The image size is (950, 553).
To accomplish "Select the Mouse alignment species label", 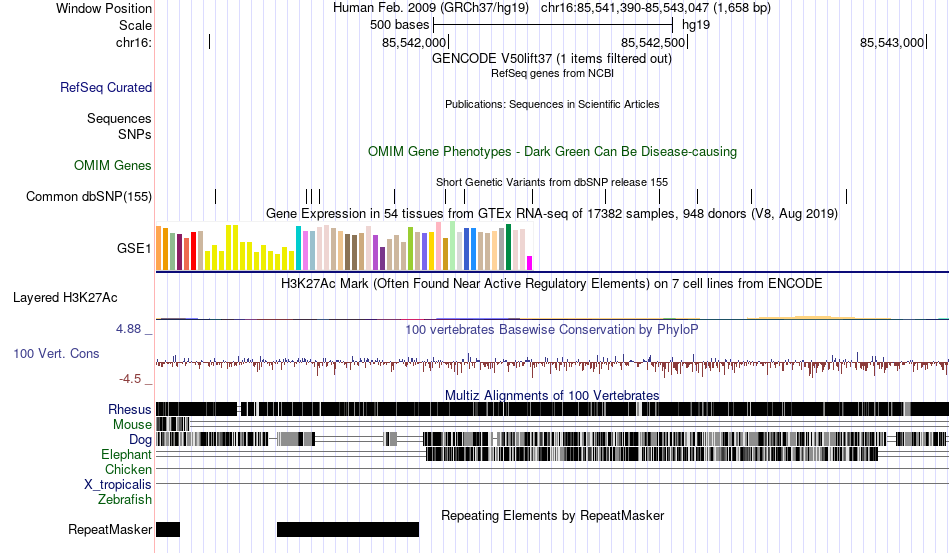I will 132,425.
